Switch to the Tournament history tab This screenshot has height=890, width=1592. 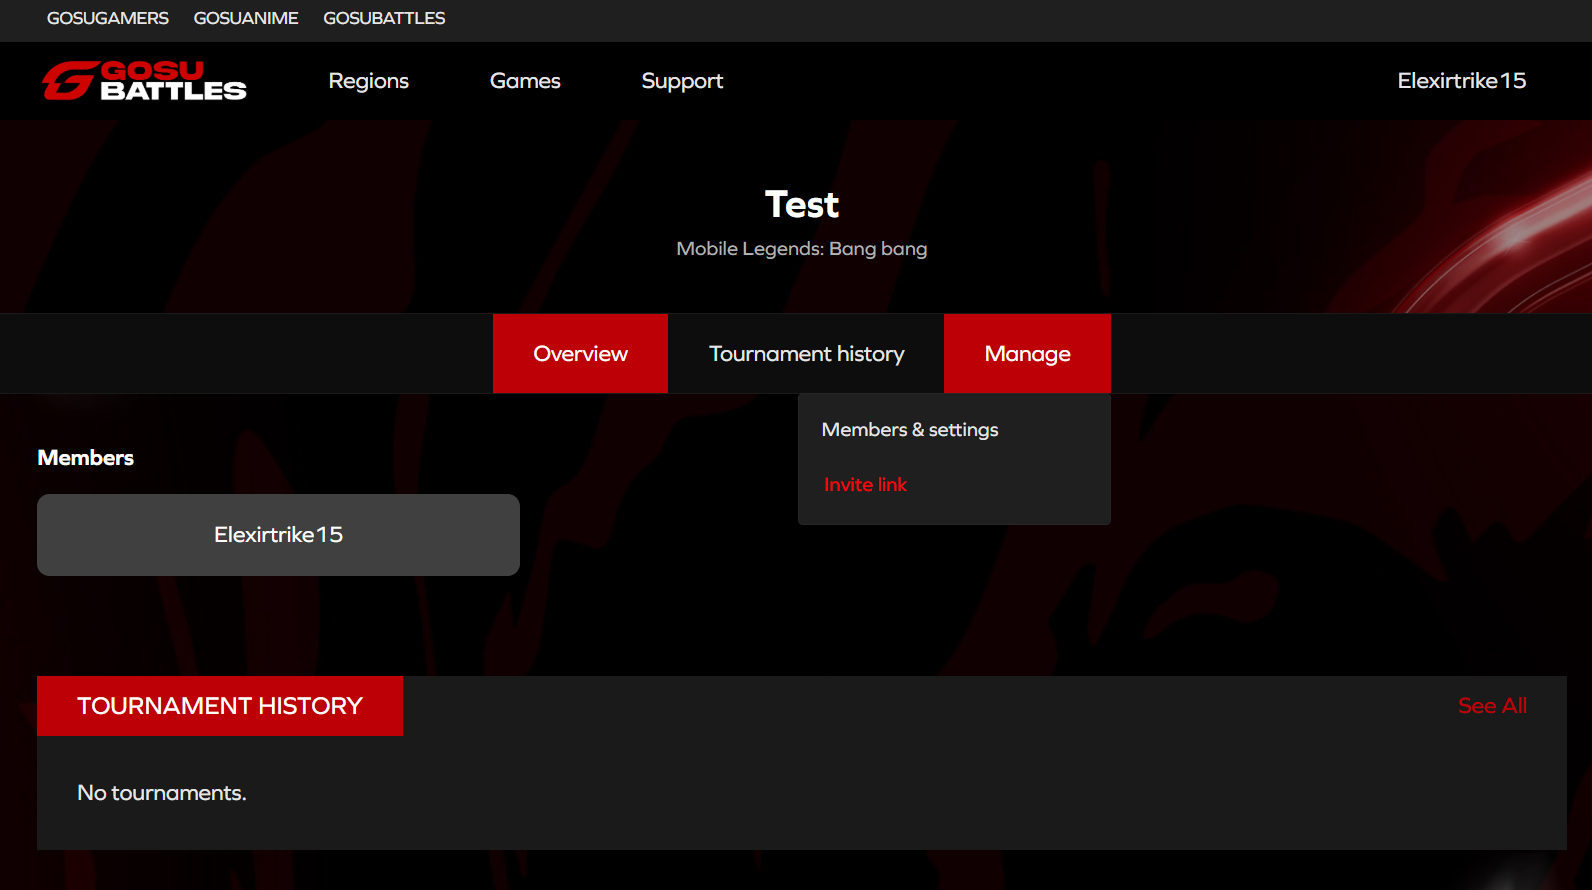pyautogui.click(x=806, y=354)
